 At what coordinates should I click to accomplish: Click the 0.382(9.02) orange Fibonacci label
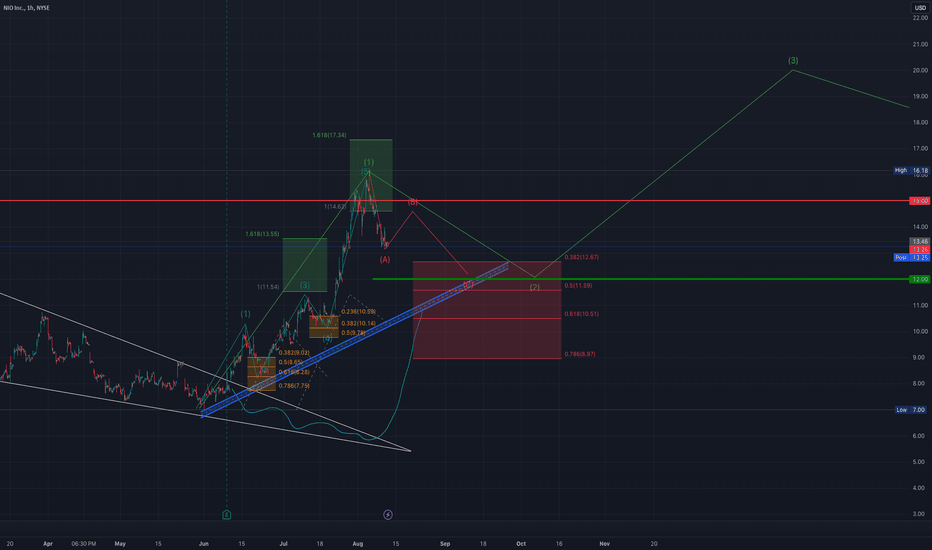pyautogui.click(x=294, y=353)
